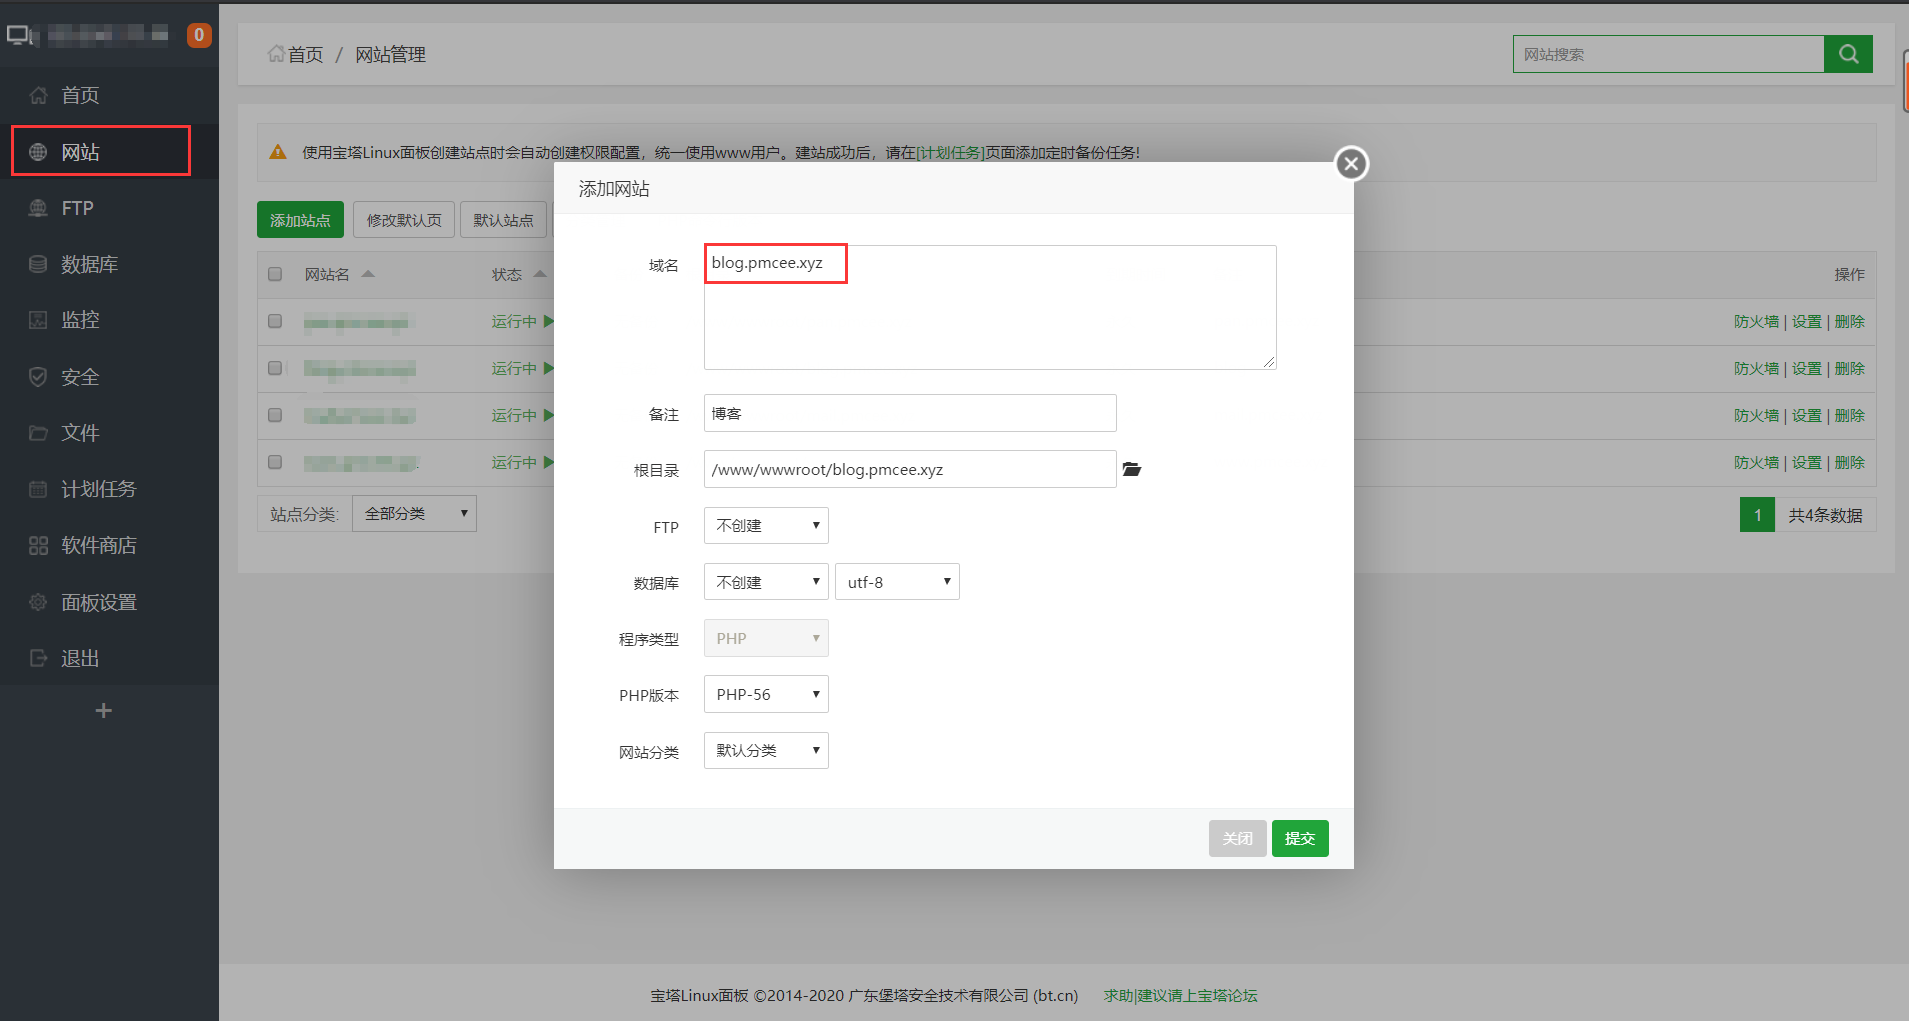
Task: Open the 安全 security section
Action: (x=80, y=376)
